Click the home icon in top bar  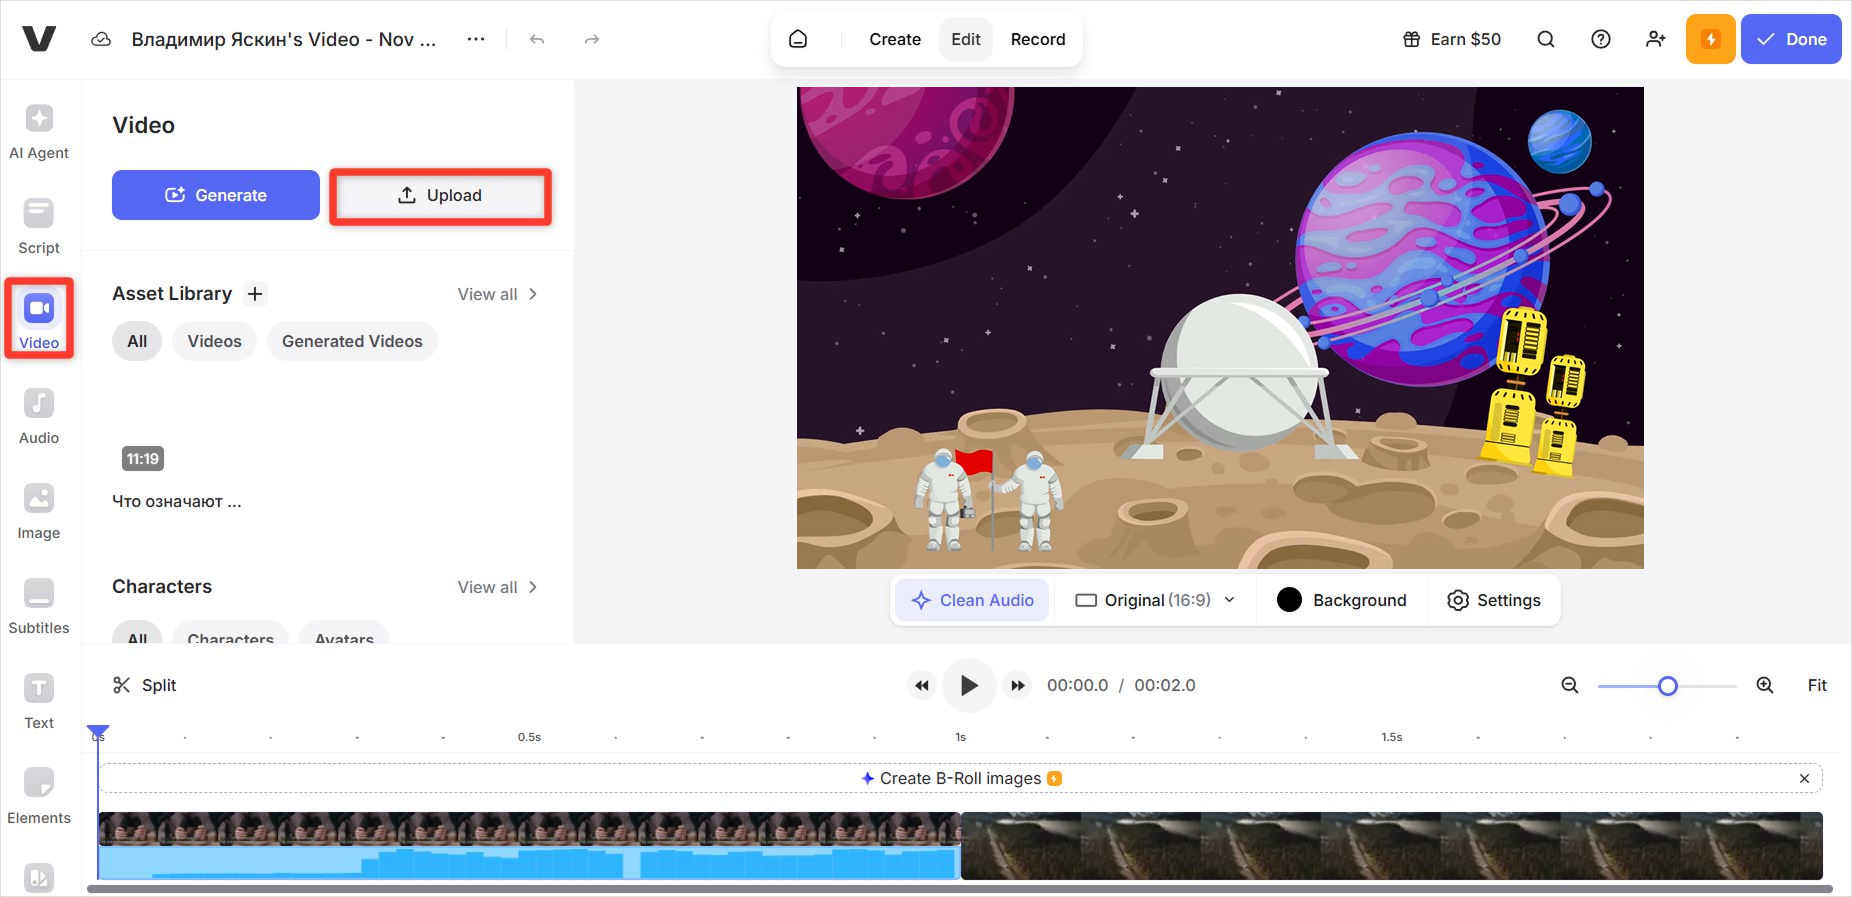(x=798, y=39)
